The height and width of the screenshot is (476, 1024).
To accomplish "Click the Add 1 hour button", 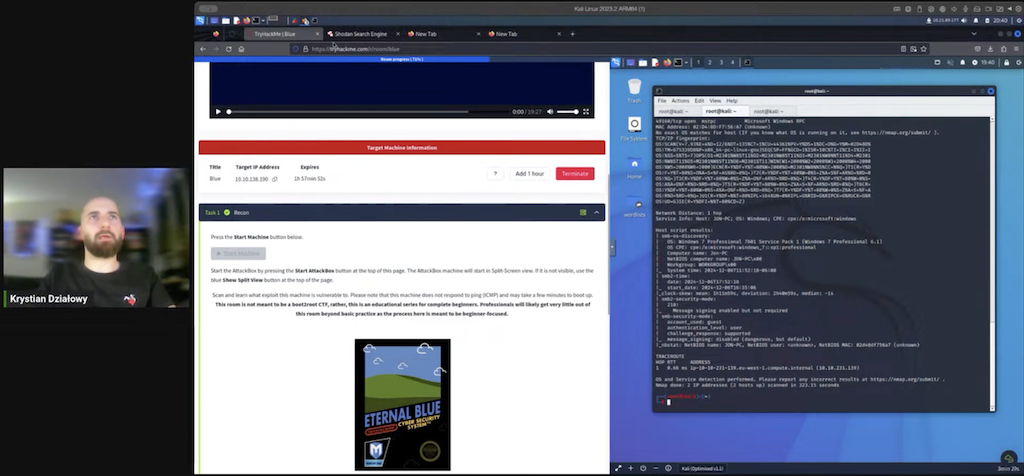I will tap(529, 173).
